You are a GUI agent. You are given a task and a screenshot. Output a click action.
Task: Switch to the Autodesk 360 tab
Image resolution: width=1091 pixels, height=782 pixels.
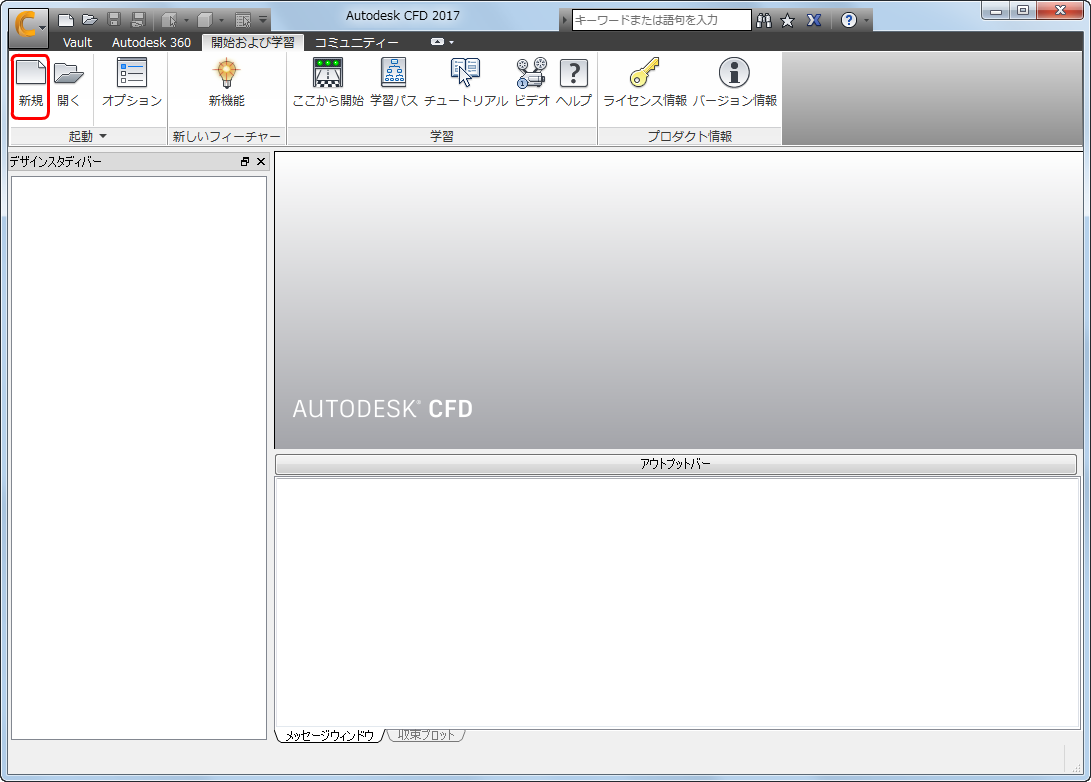[x=151, y=42]
